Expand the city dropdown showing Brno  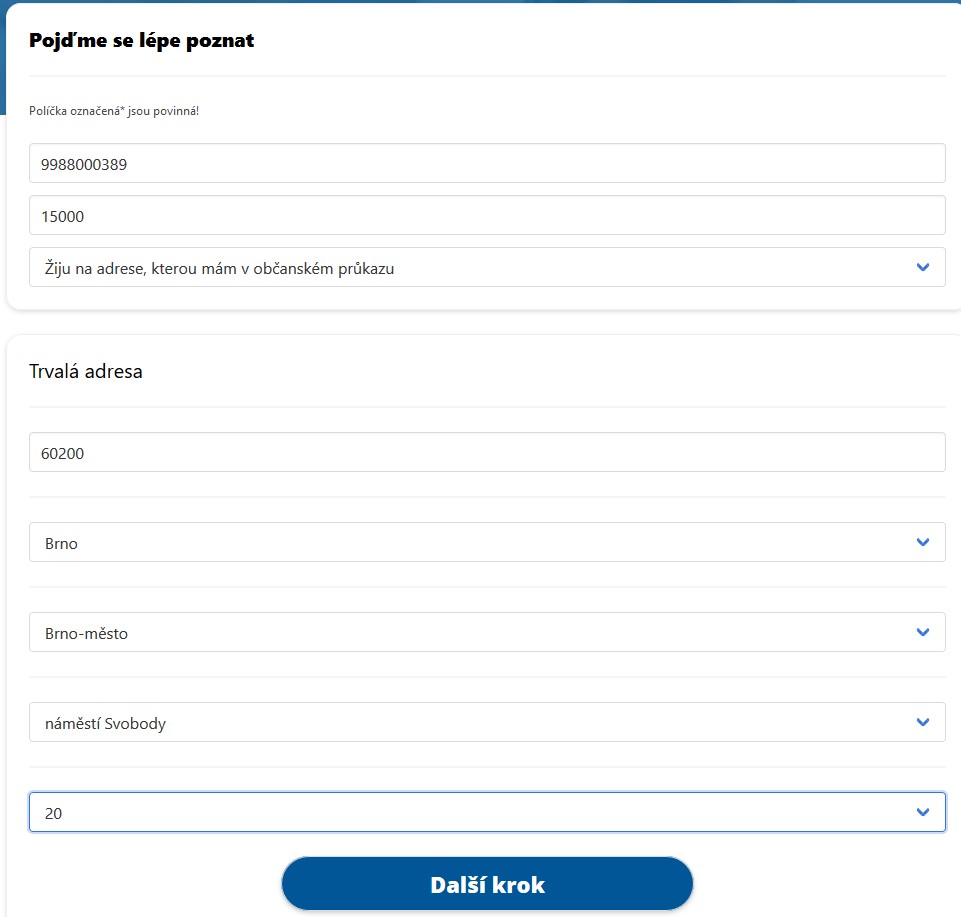pos(487,542)
